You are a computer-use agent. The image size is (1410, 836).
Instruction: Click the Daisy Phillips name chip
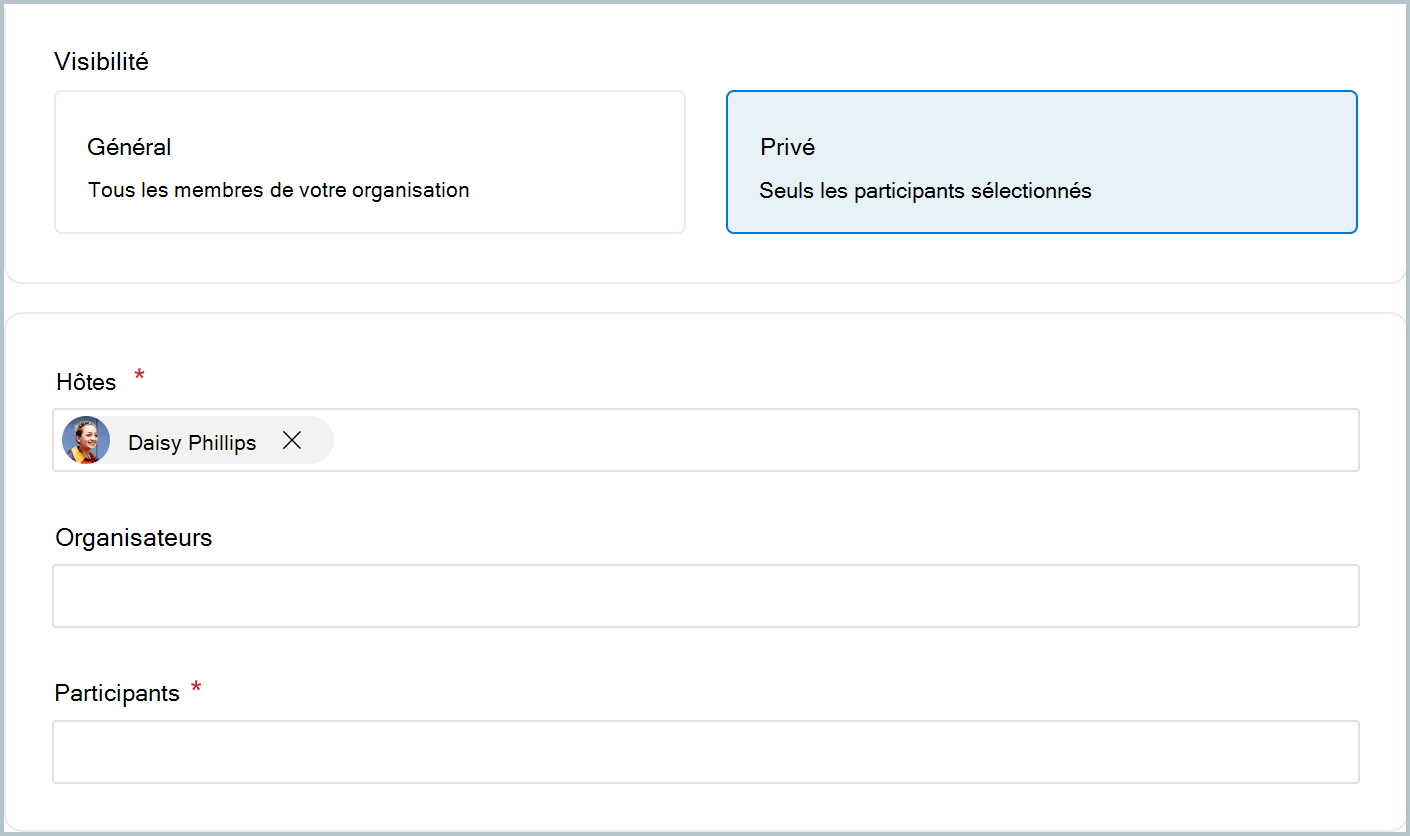pyautogui.click(x=196, y=441)
